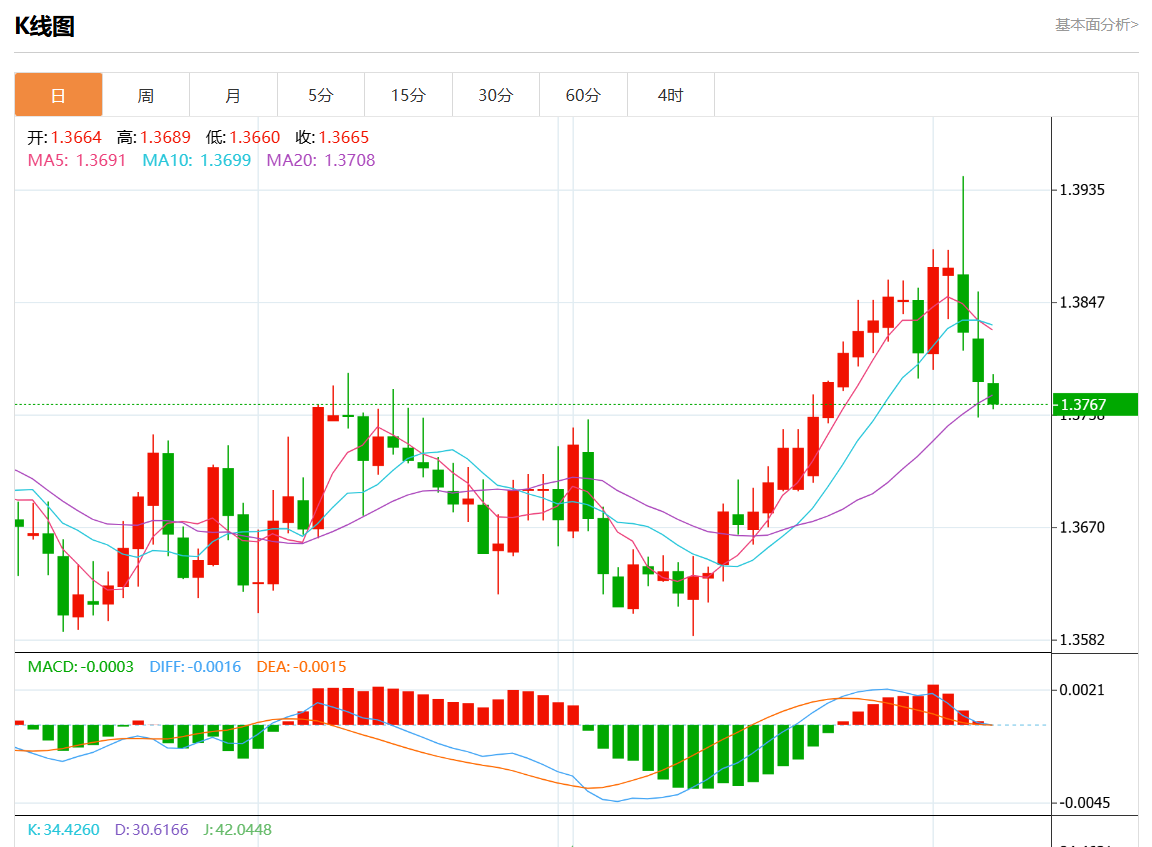Click the MA20: 1.3708 label
This screenshot has width=1152, height=847.
[x=321, y=160]
